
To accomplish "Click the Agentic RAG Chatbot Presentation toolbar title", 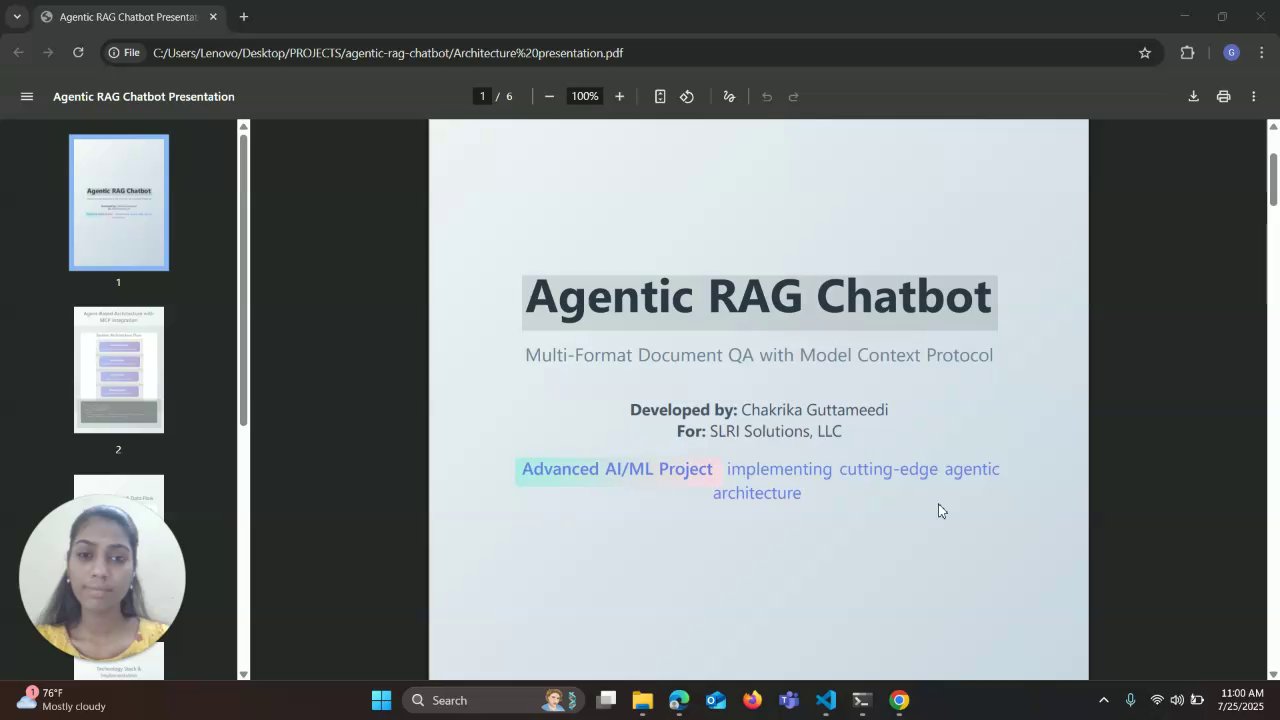I will 144,97.
